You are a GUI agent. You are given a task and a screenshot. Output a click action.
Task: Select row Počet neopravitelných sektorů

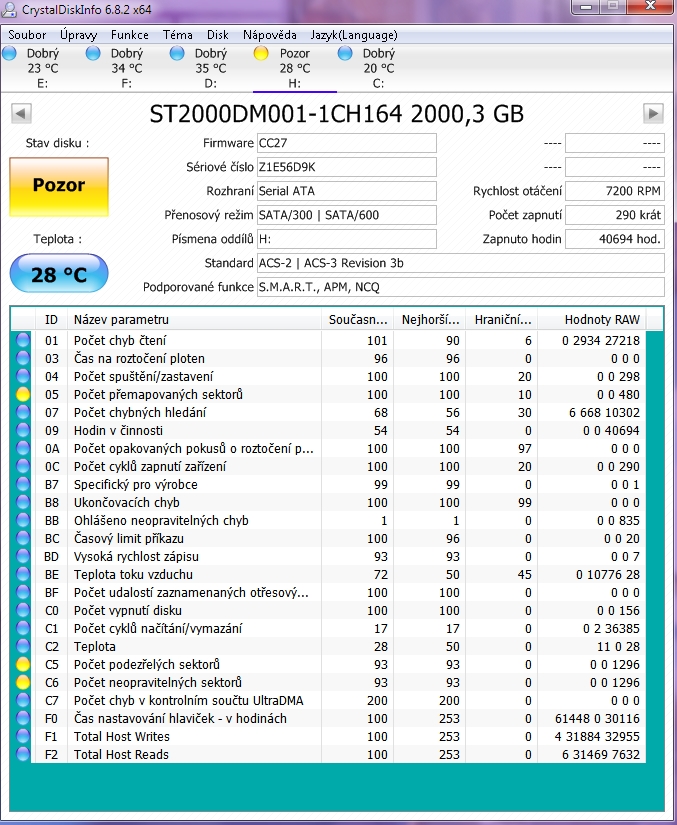[328, 682]
